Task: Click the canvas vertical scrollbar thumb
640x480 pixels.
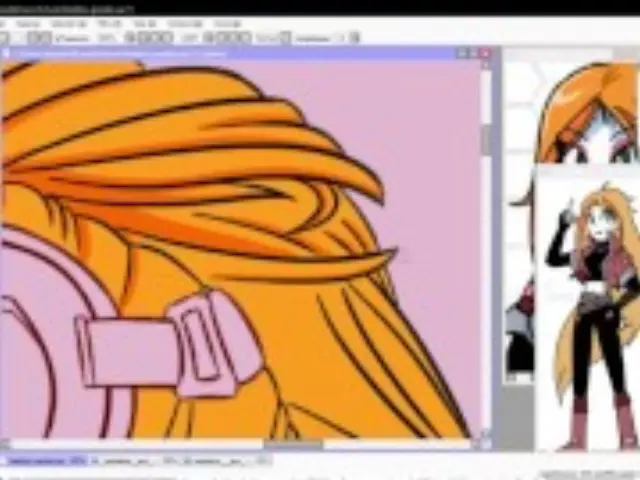Action: tap(486, 139)
